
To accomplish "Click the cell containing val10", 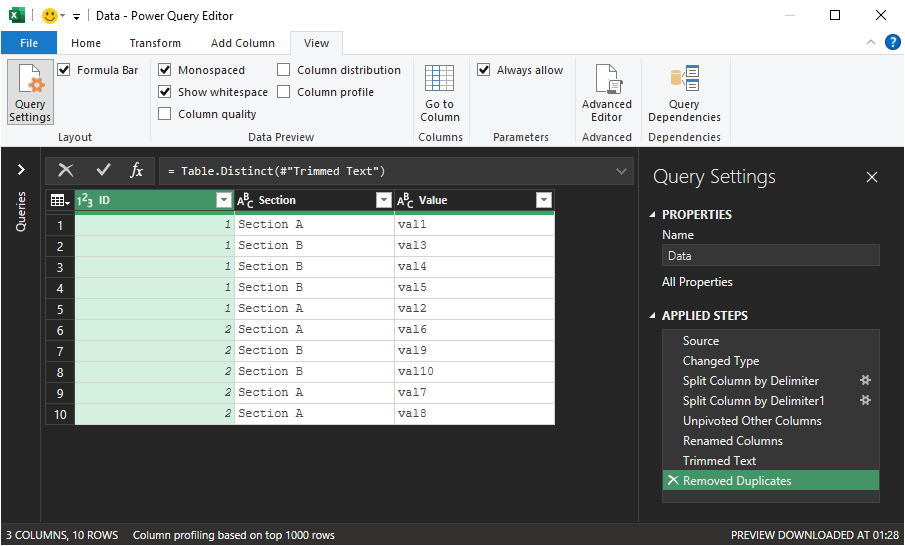I will click(x=474, y=372).
